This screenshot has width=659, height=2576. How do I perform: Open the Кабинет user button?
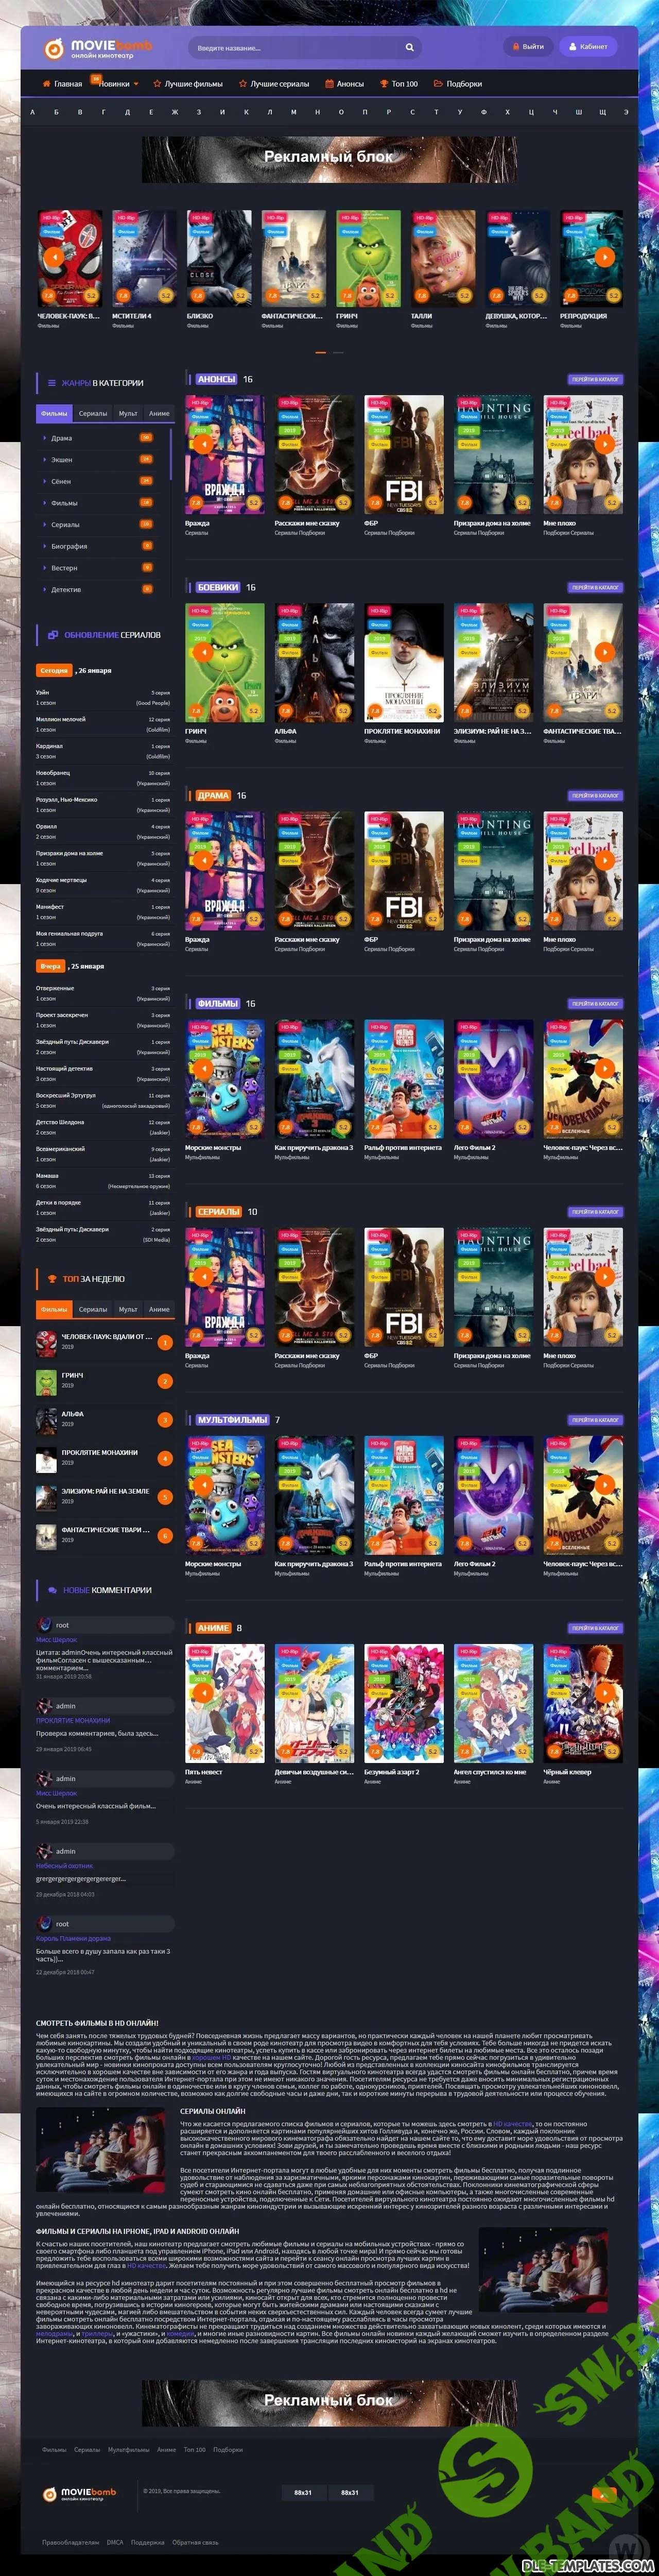[588, 46]
